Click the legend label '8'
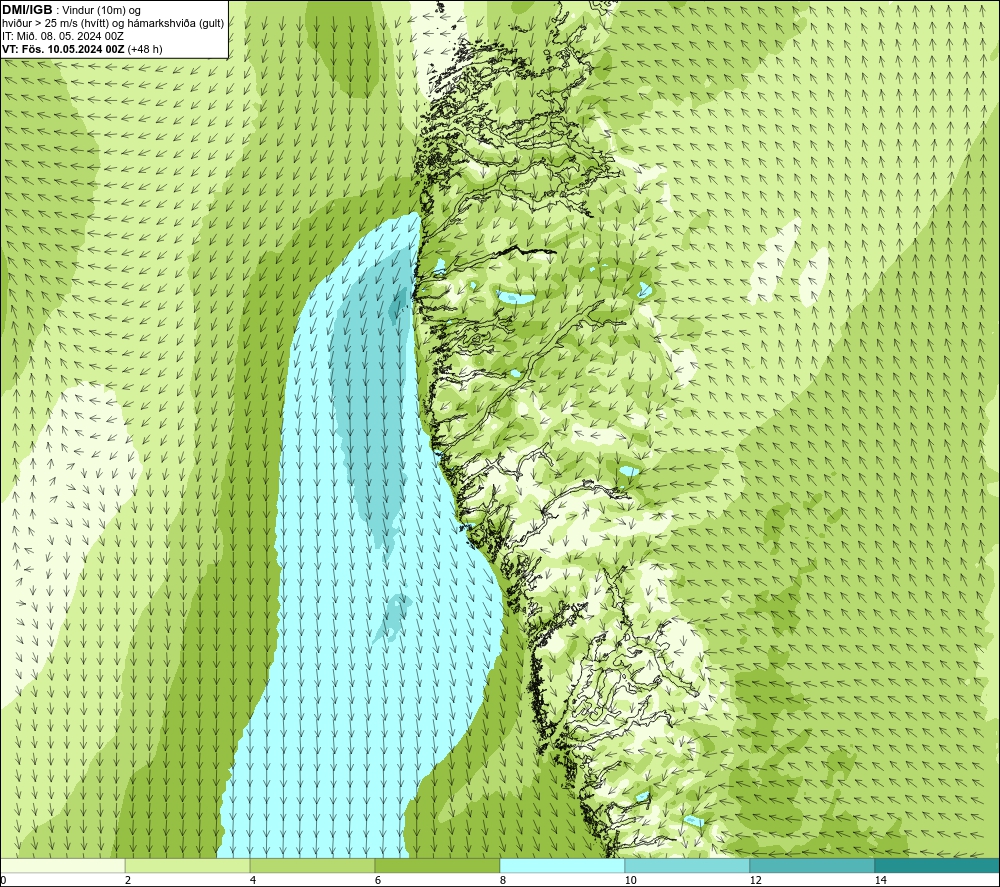The height and width of the screenshot is (887, 1000). 503,880
